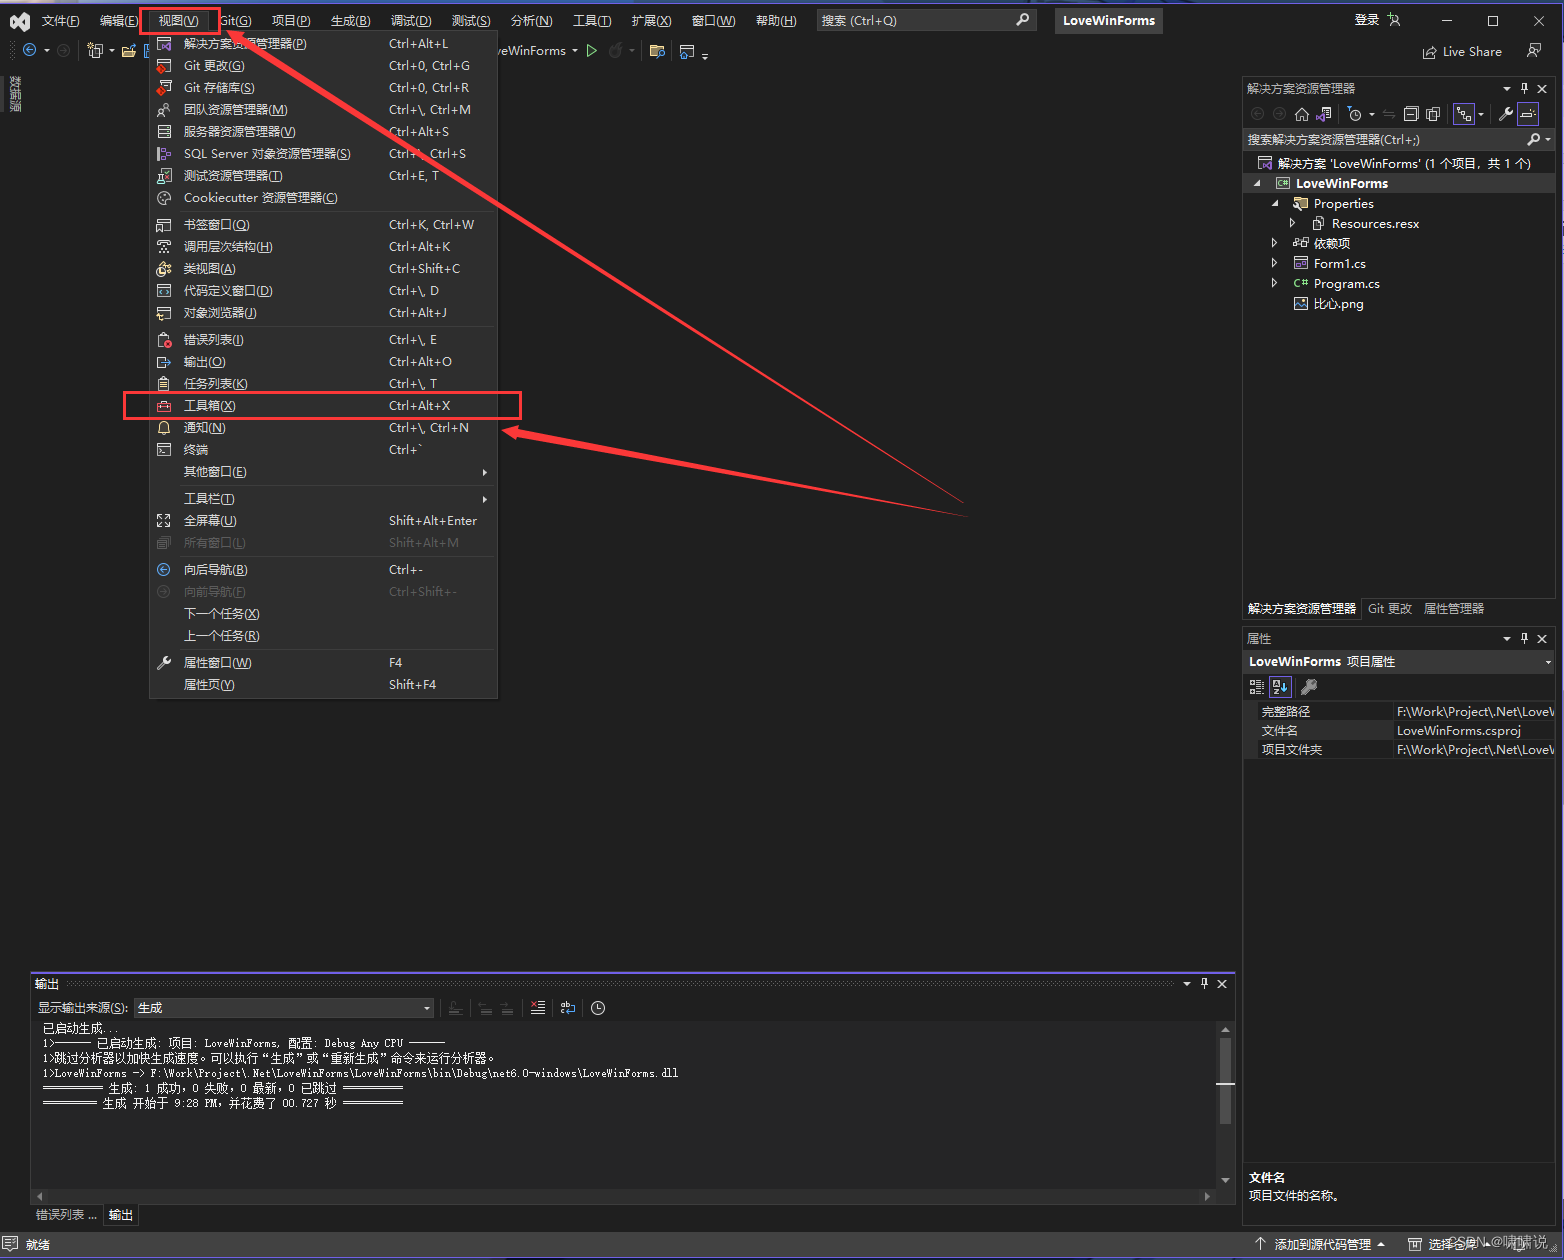The height and width of the screenshot is (1260, 1564).
Task: Click 添加到源代码管理 in status bar
Action: click(x=1320, y=1245)
